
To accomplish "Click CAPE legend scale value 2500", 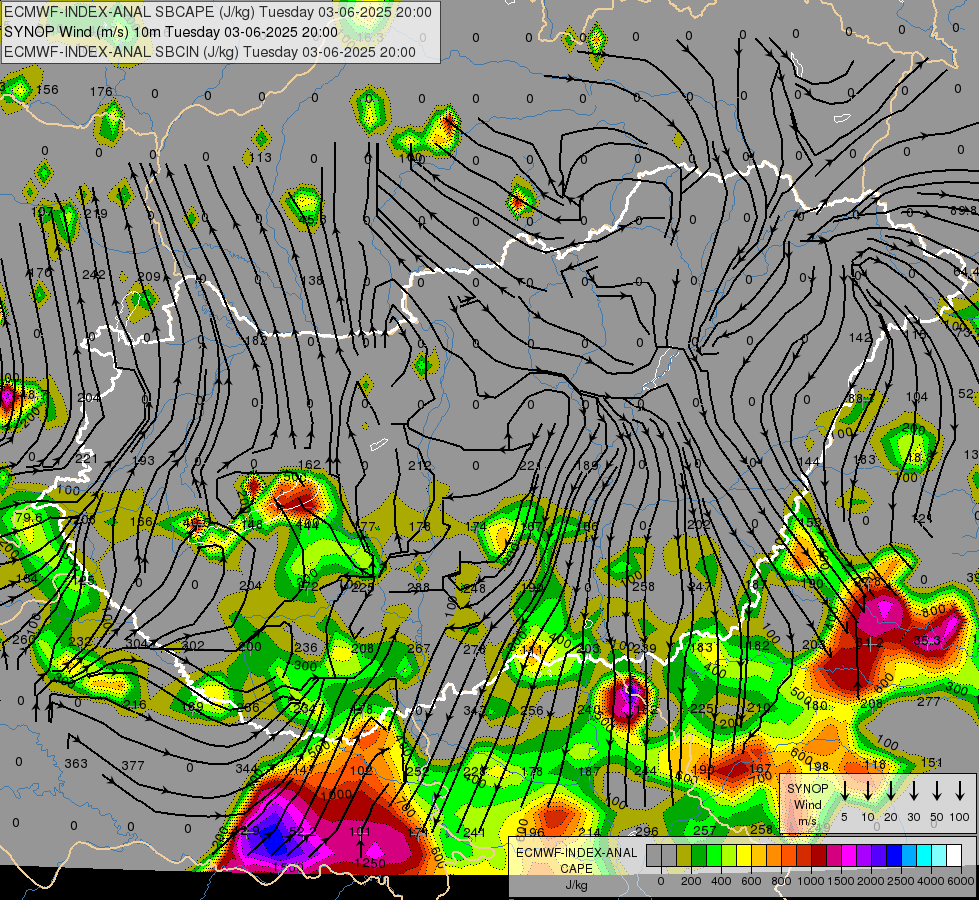I will [x=901, y=881].
